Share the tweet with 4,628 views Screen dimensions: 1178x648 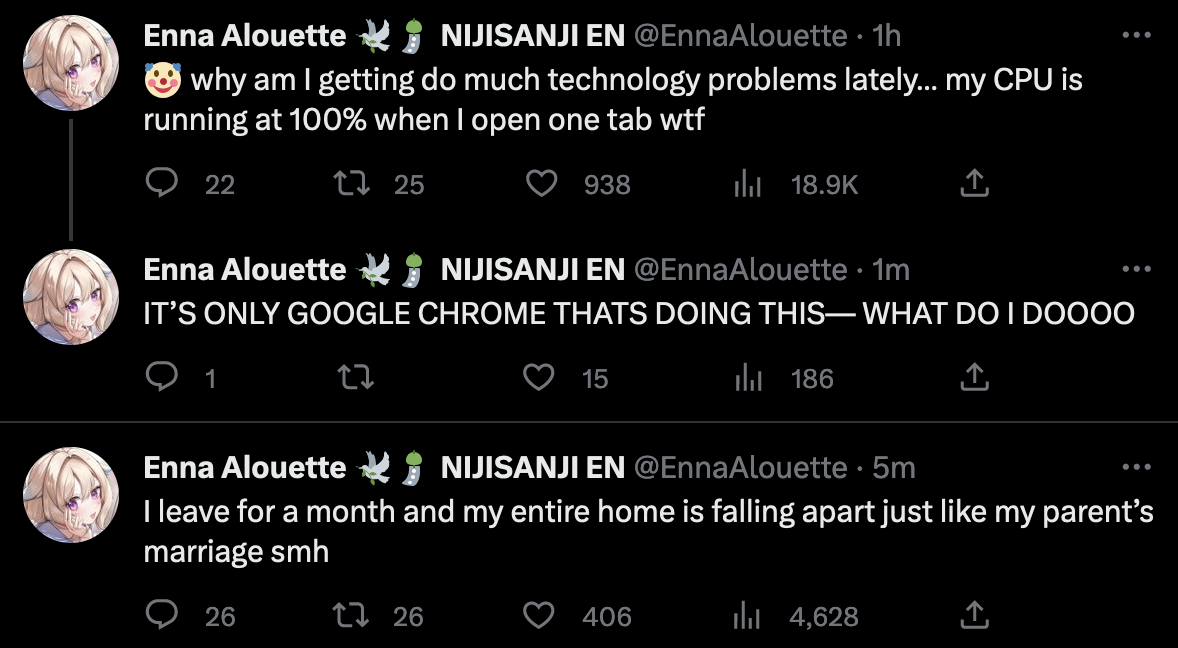[974, 615]
